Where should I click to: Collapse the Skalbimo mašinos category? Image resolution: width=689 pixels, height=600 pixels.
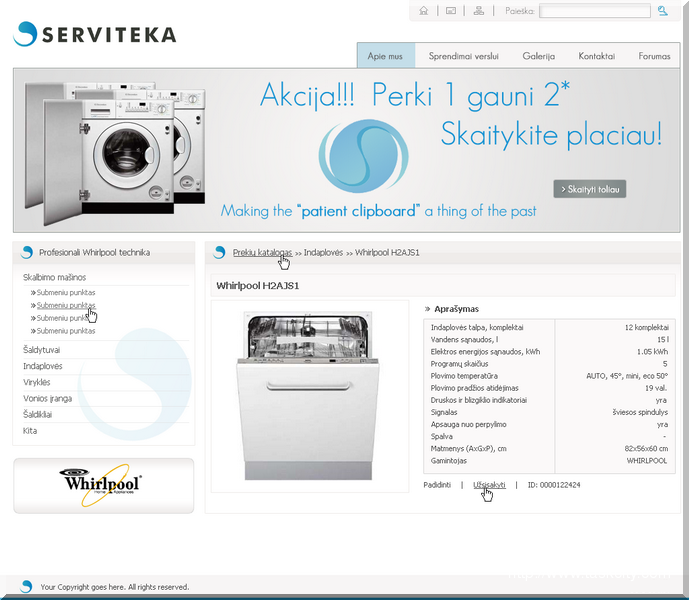54,277
